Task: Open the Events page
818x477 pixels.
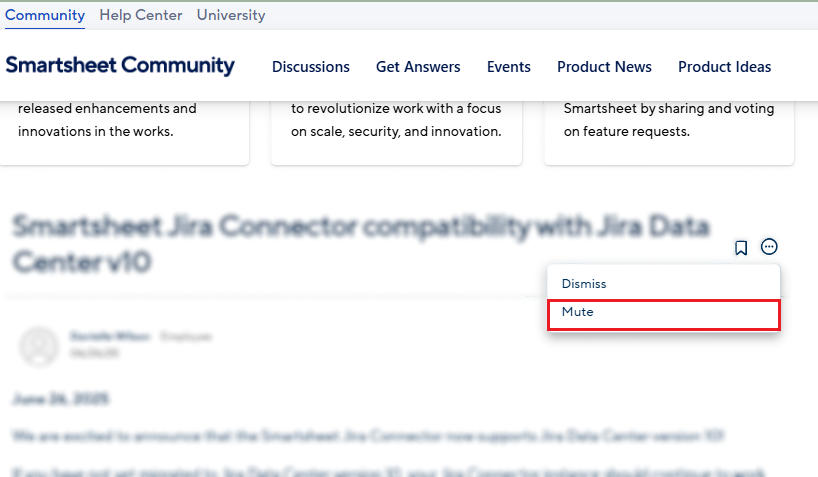Action: (509, 67)
